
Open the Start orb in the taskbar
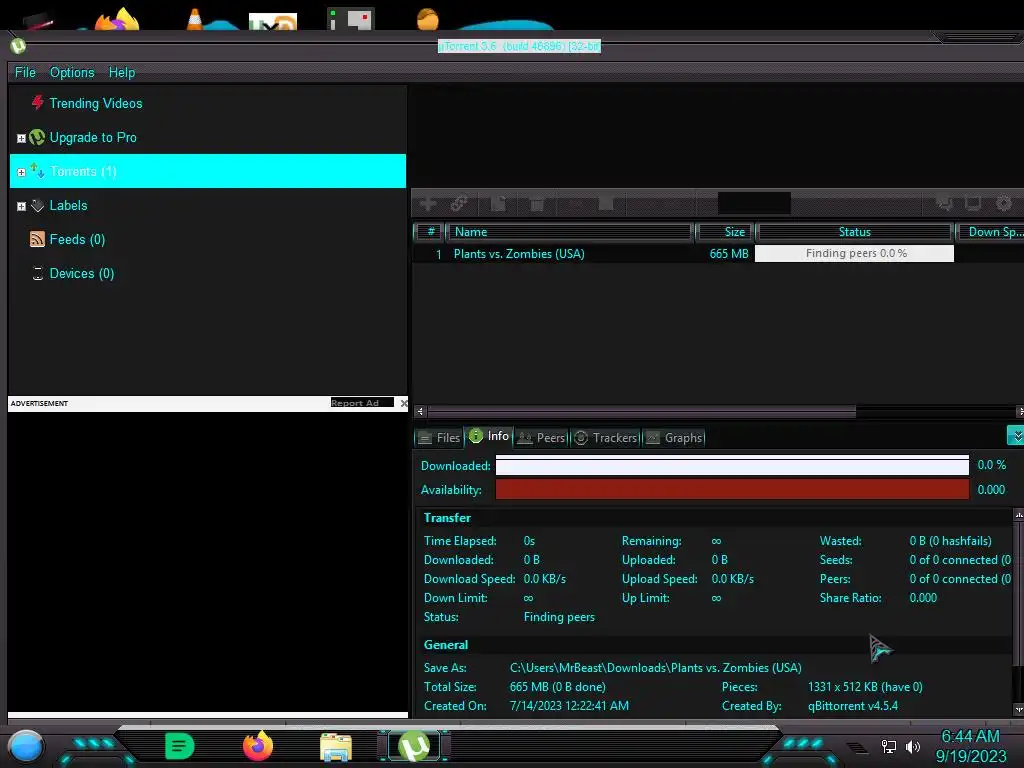25,746
